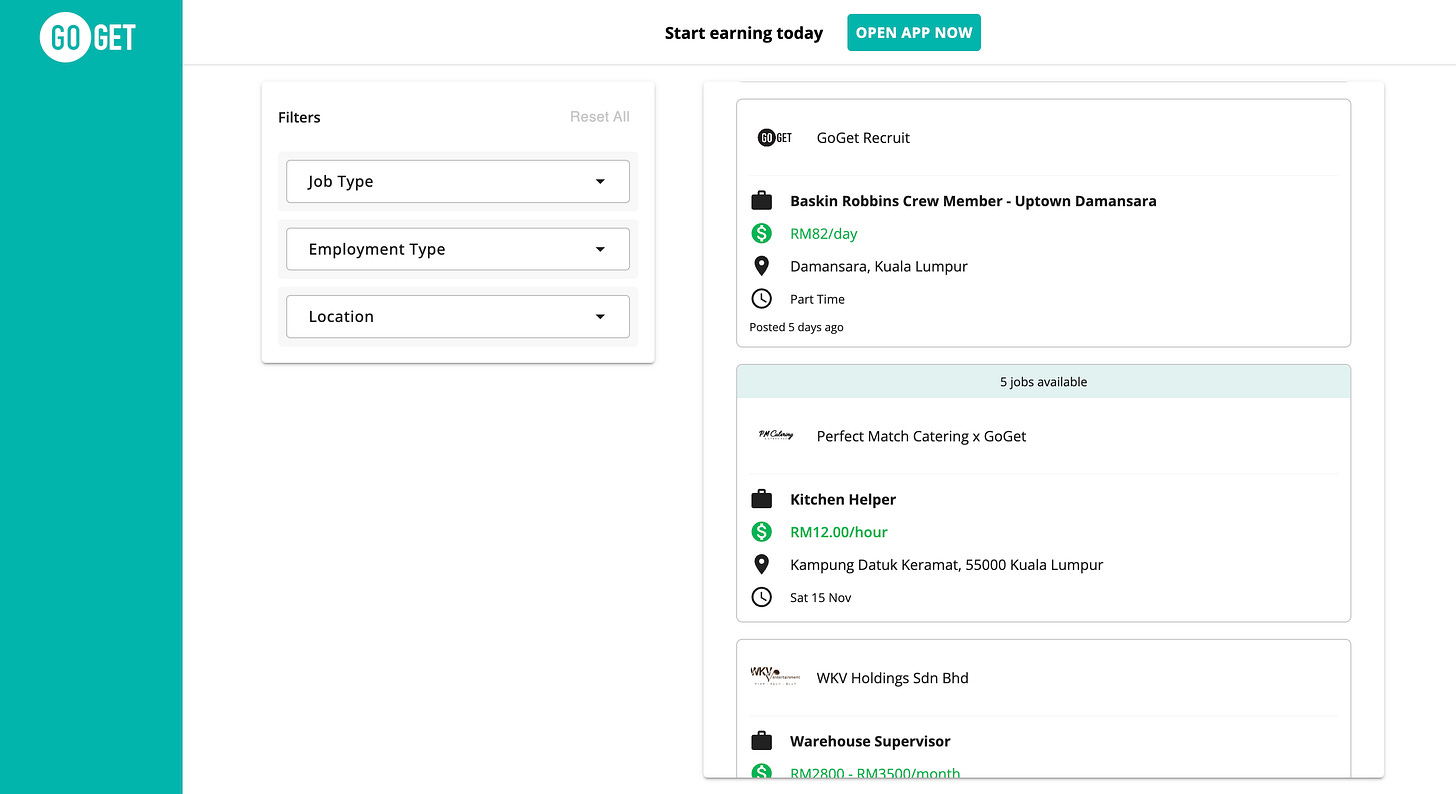Click clock icon next to Sat 15 Nov
1456x794 pixels.
point(762,597)
